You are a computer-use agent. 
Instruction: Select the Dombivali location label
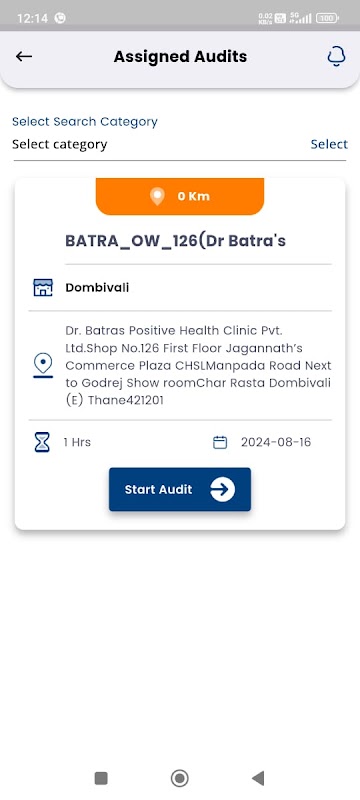97,288
